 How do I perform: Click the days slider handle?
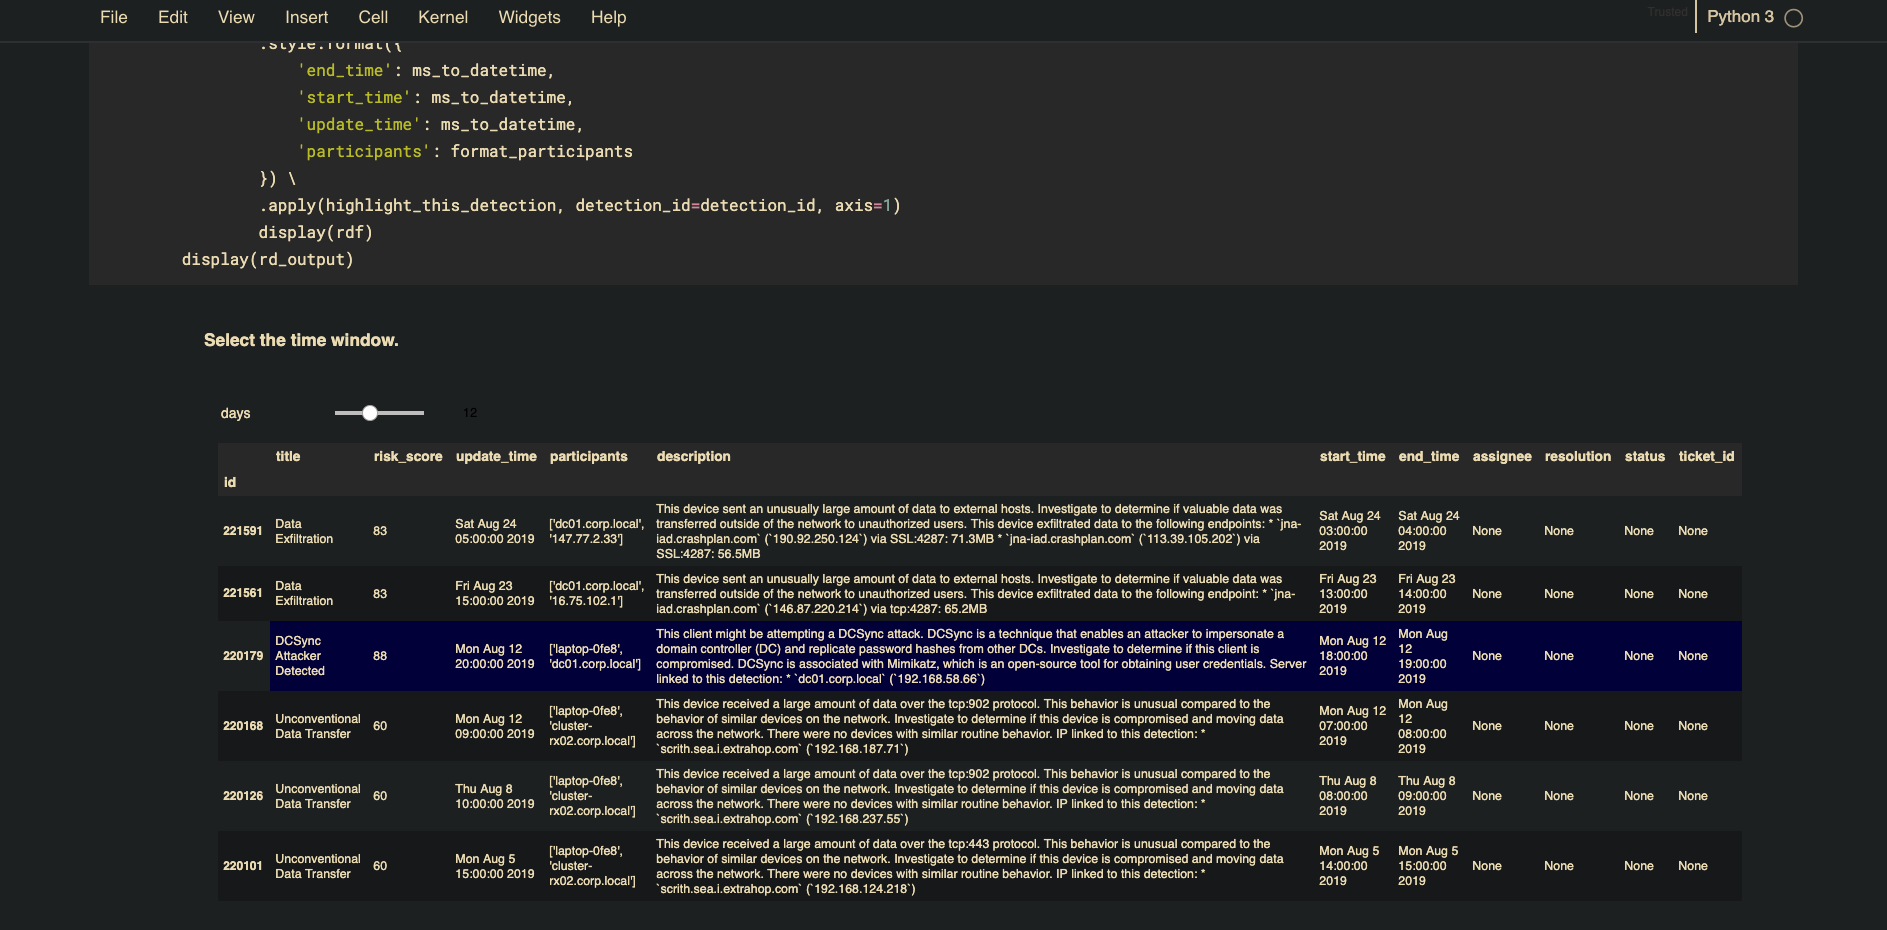coord(370,413)
